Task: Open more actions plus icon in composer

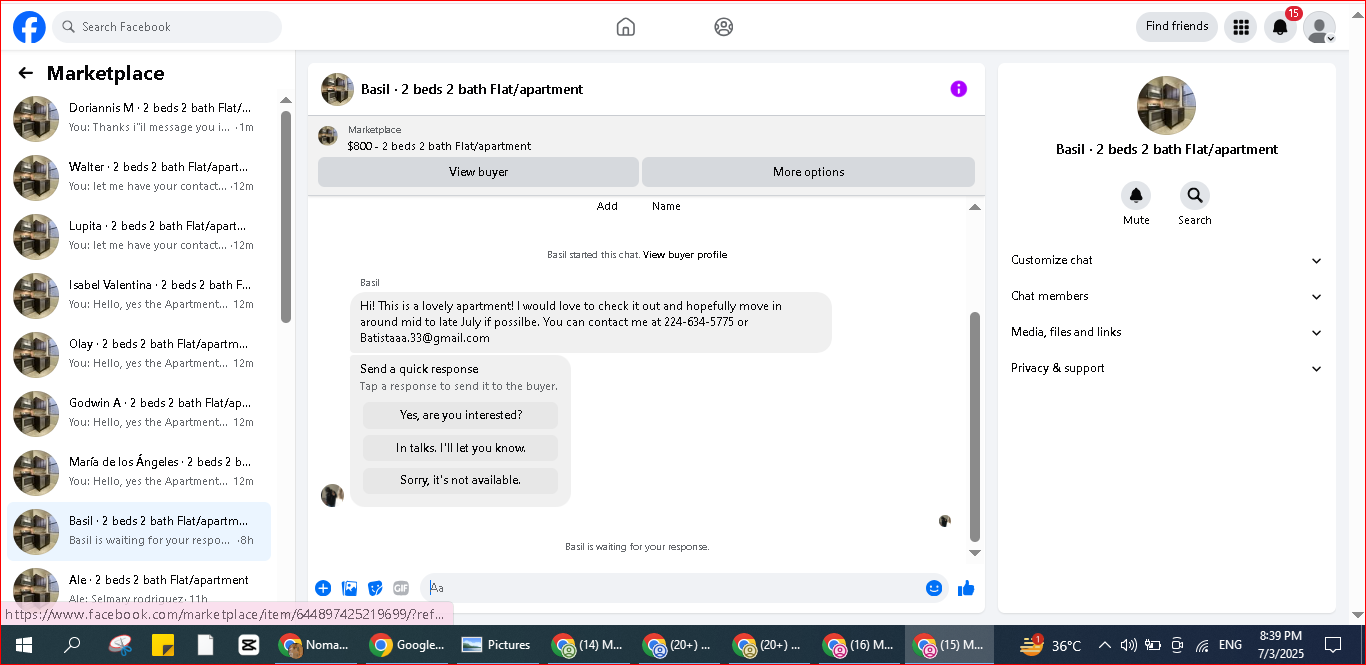Action: click(x=323, y=588)
